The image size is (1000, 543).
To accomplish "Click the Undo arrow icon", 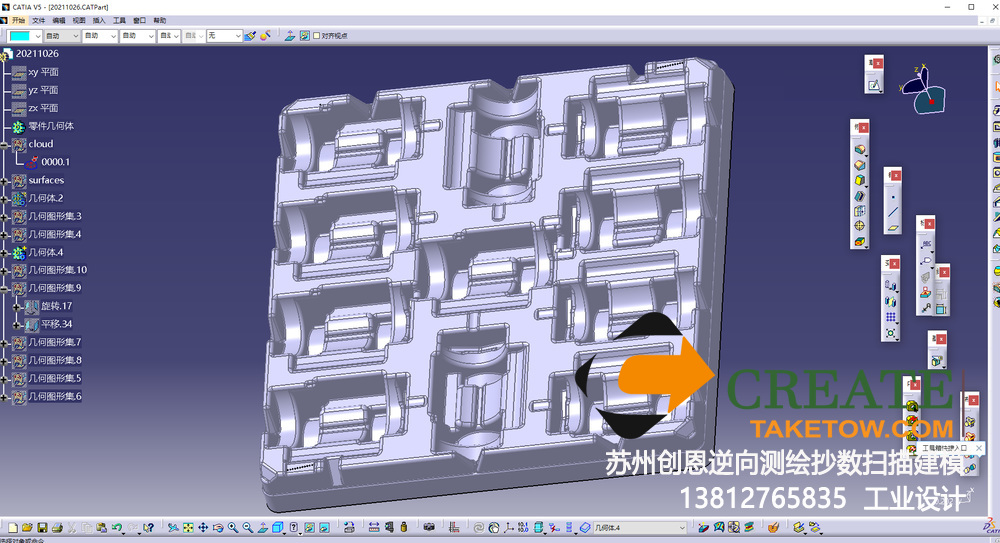I will pyautogui.click(x=117, y=527).
